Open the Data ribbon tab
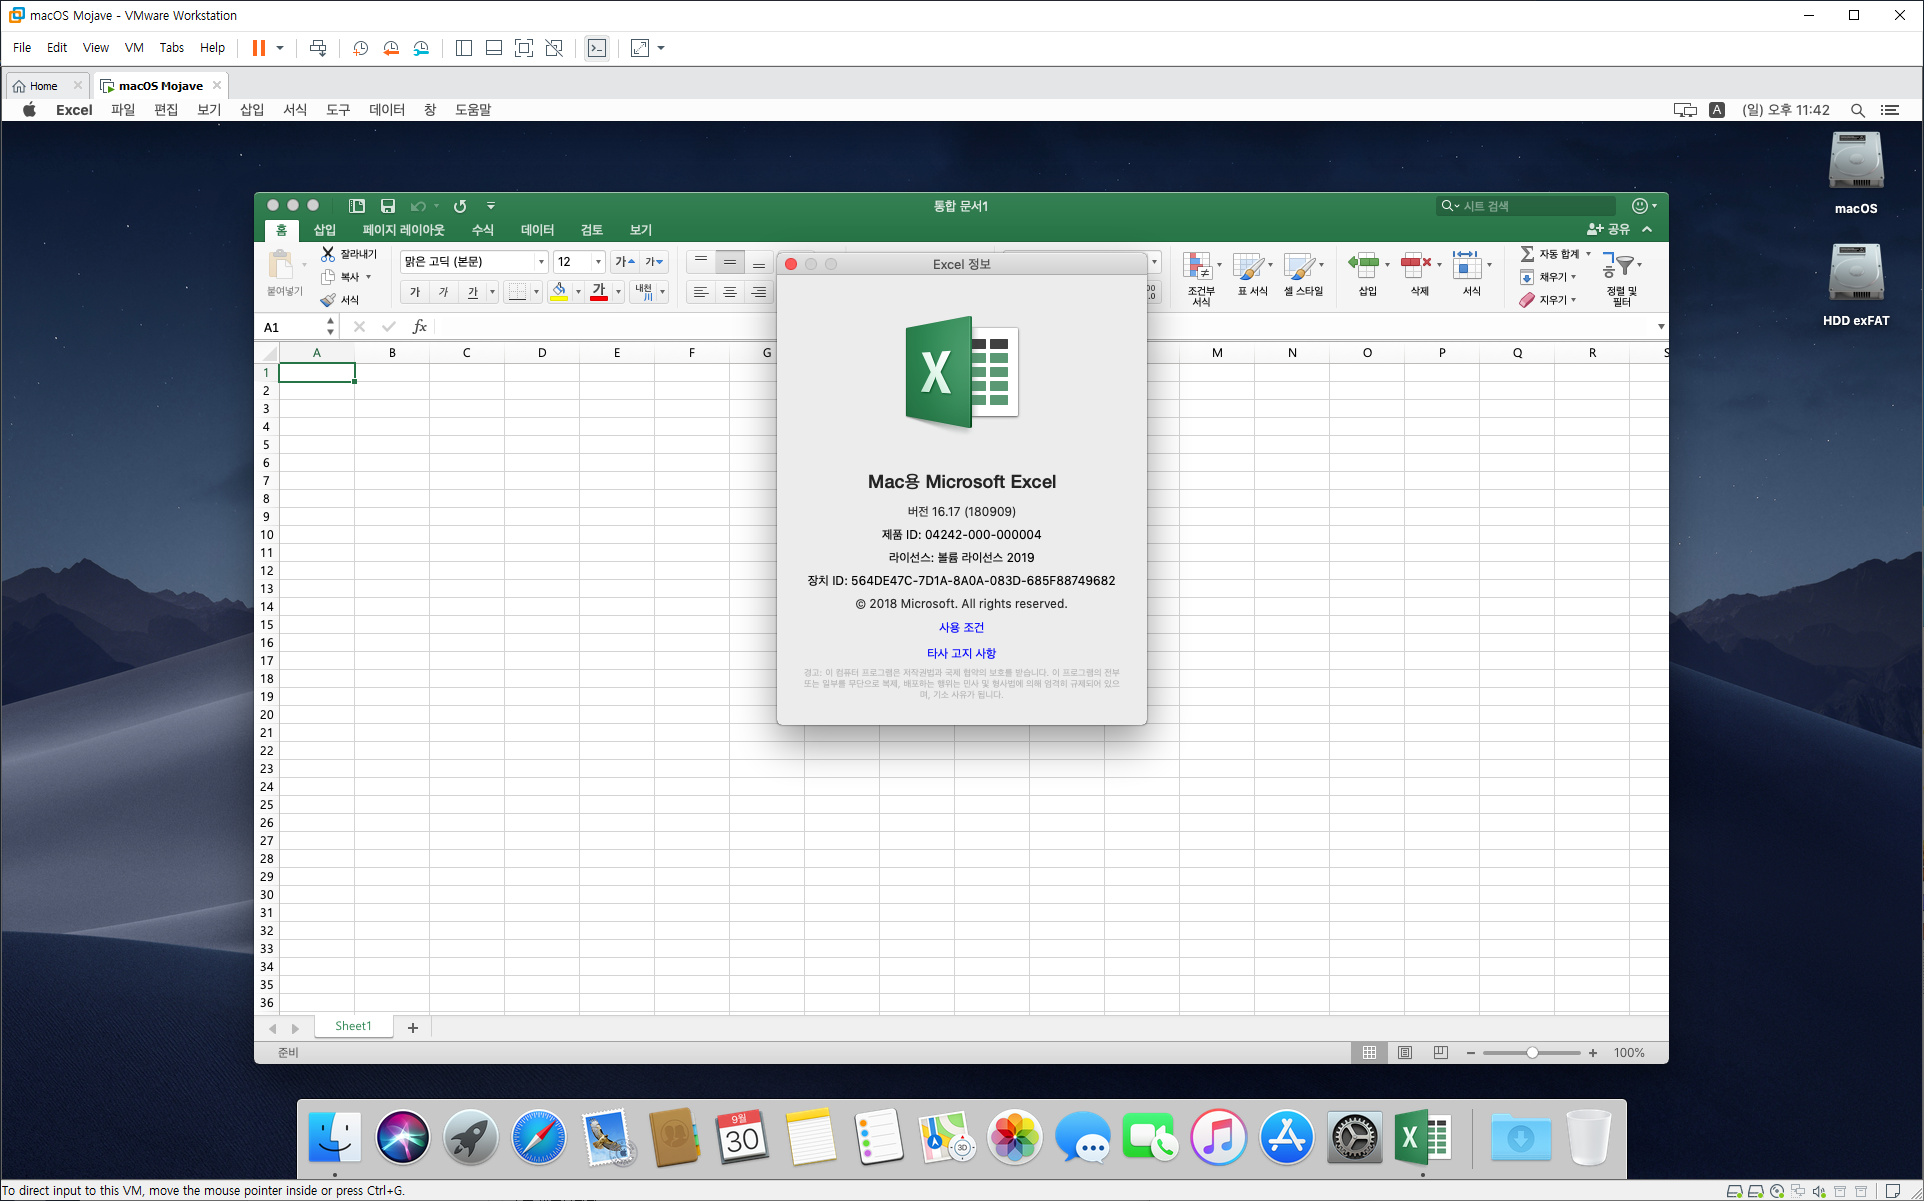 pyautogui.click(x=537, y=230)
